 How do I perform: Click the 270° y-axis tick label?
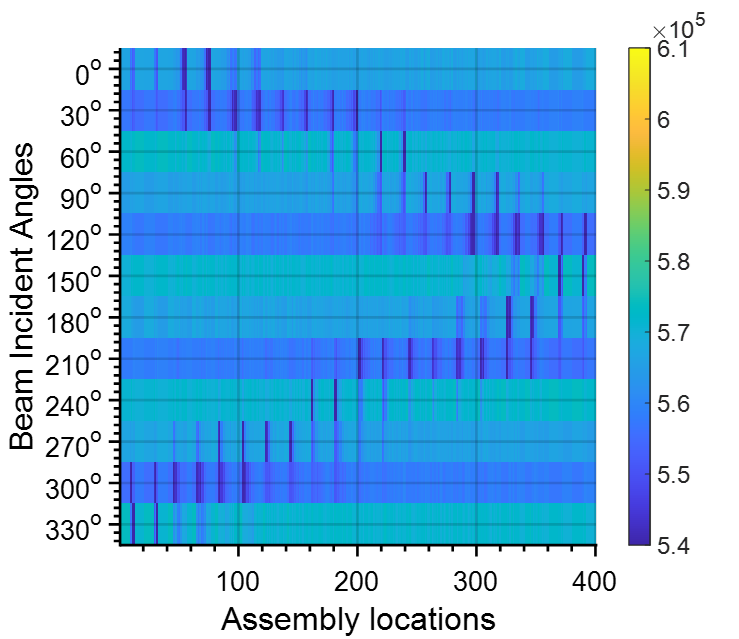coord(74,447)
